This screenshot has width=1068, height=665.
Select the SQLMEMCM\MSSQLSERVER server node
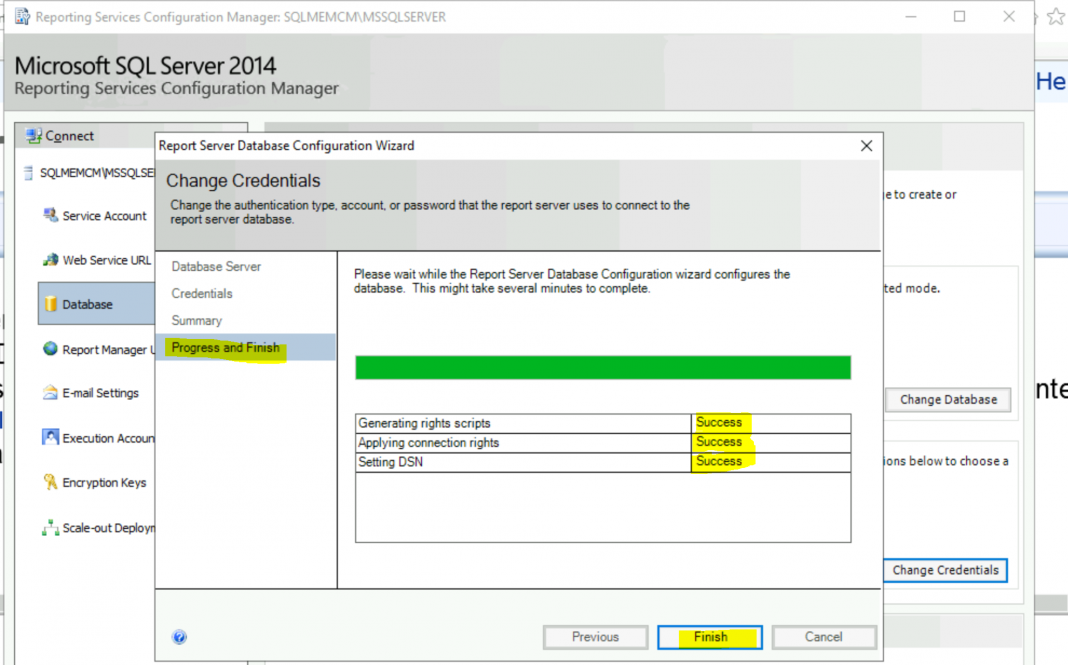90,172
